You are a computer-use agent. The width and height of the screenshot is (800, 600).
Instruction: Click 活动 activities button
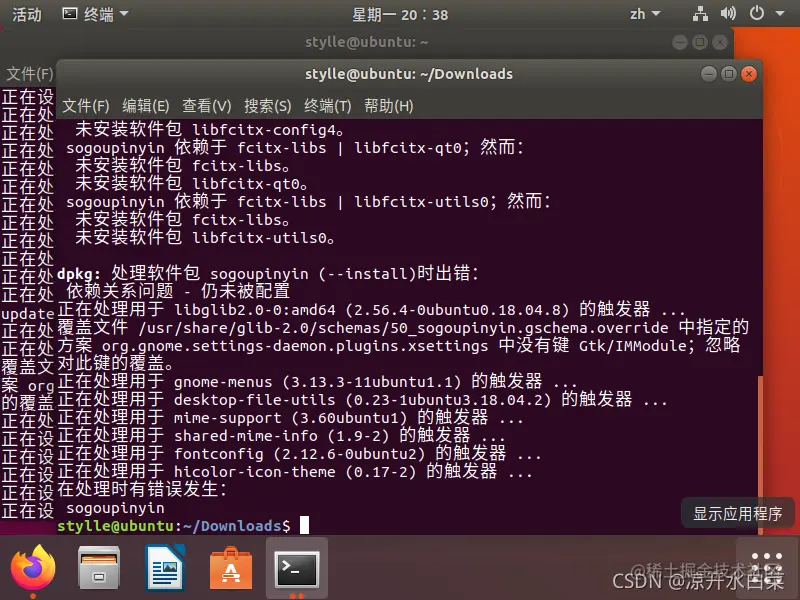(x=27, y=14)
